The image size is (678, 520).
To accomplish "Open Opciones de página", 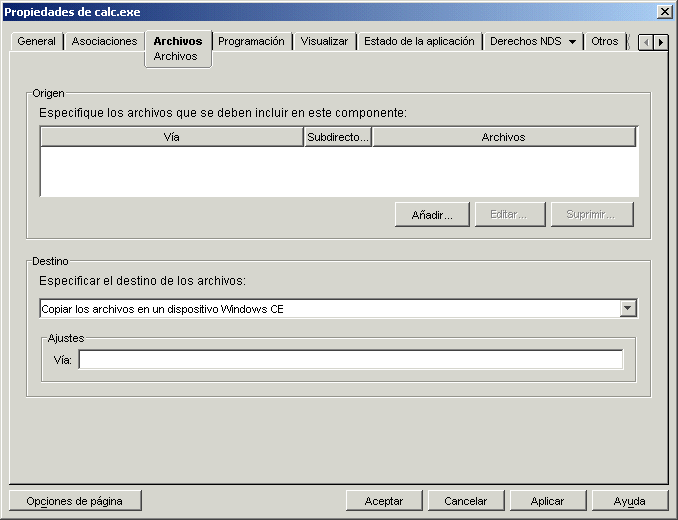I will click(x=75, y=501).
